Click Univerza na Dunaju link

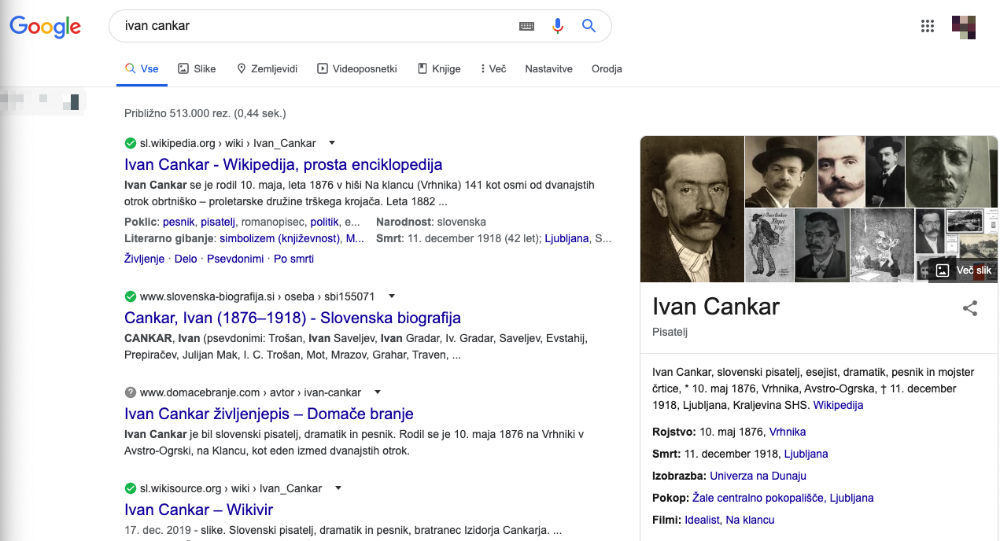[758, 476]
